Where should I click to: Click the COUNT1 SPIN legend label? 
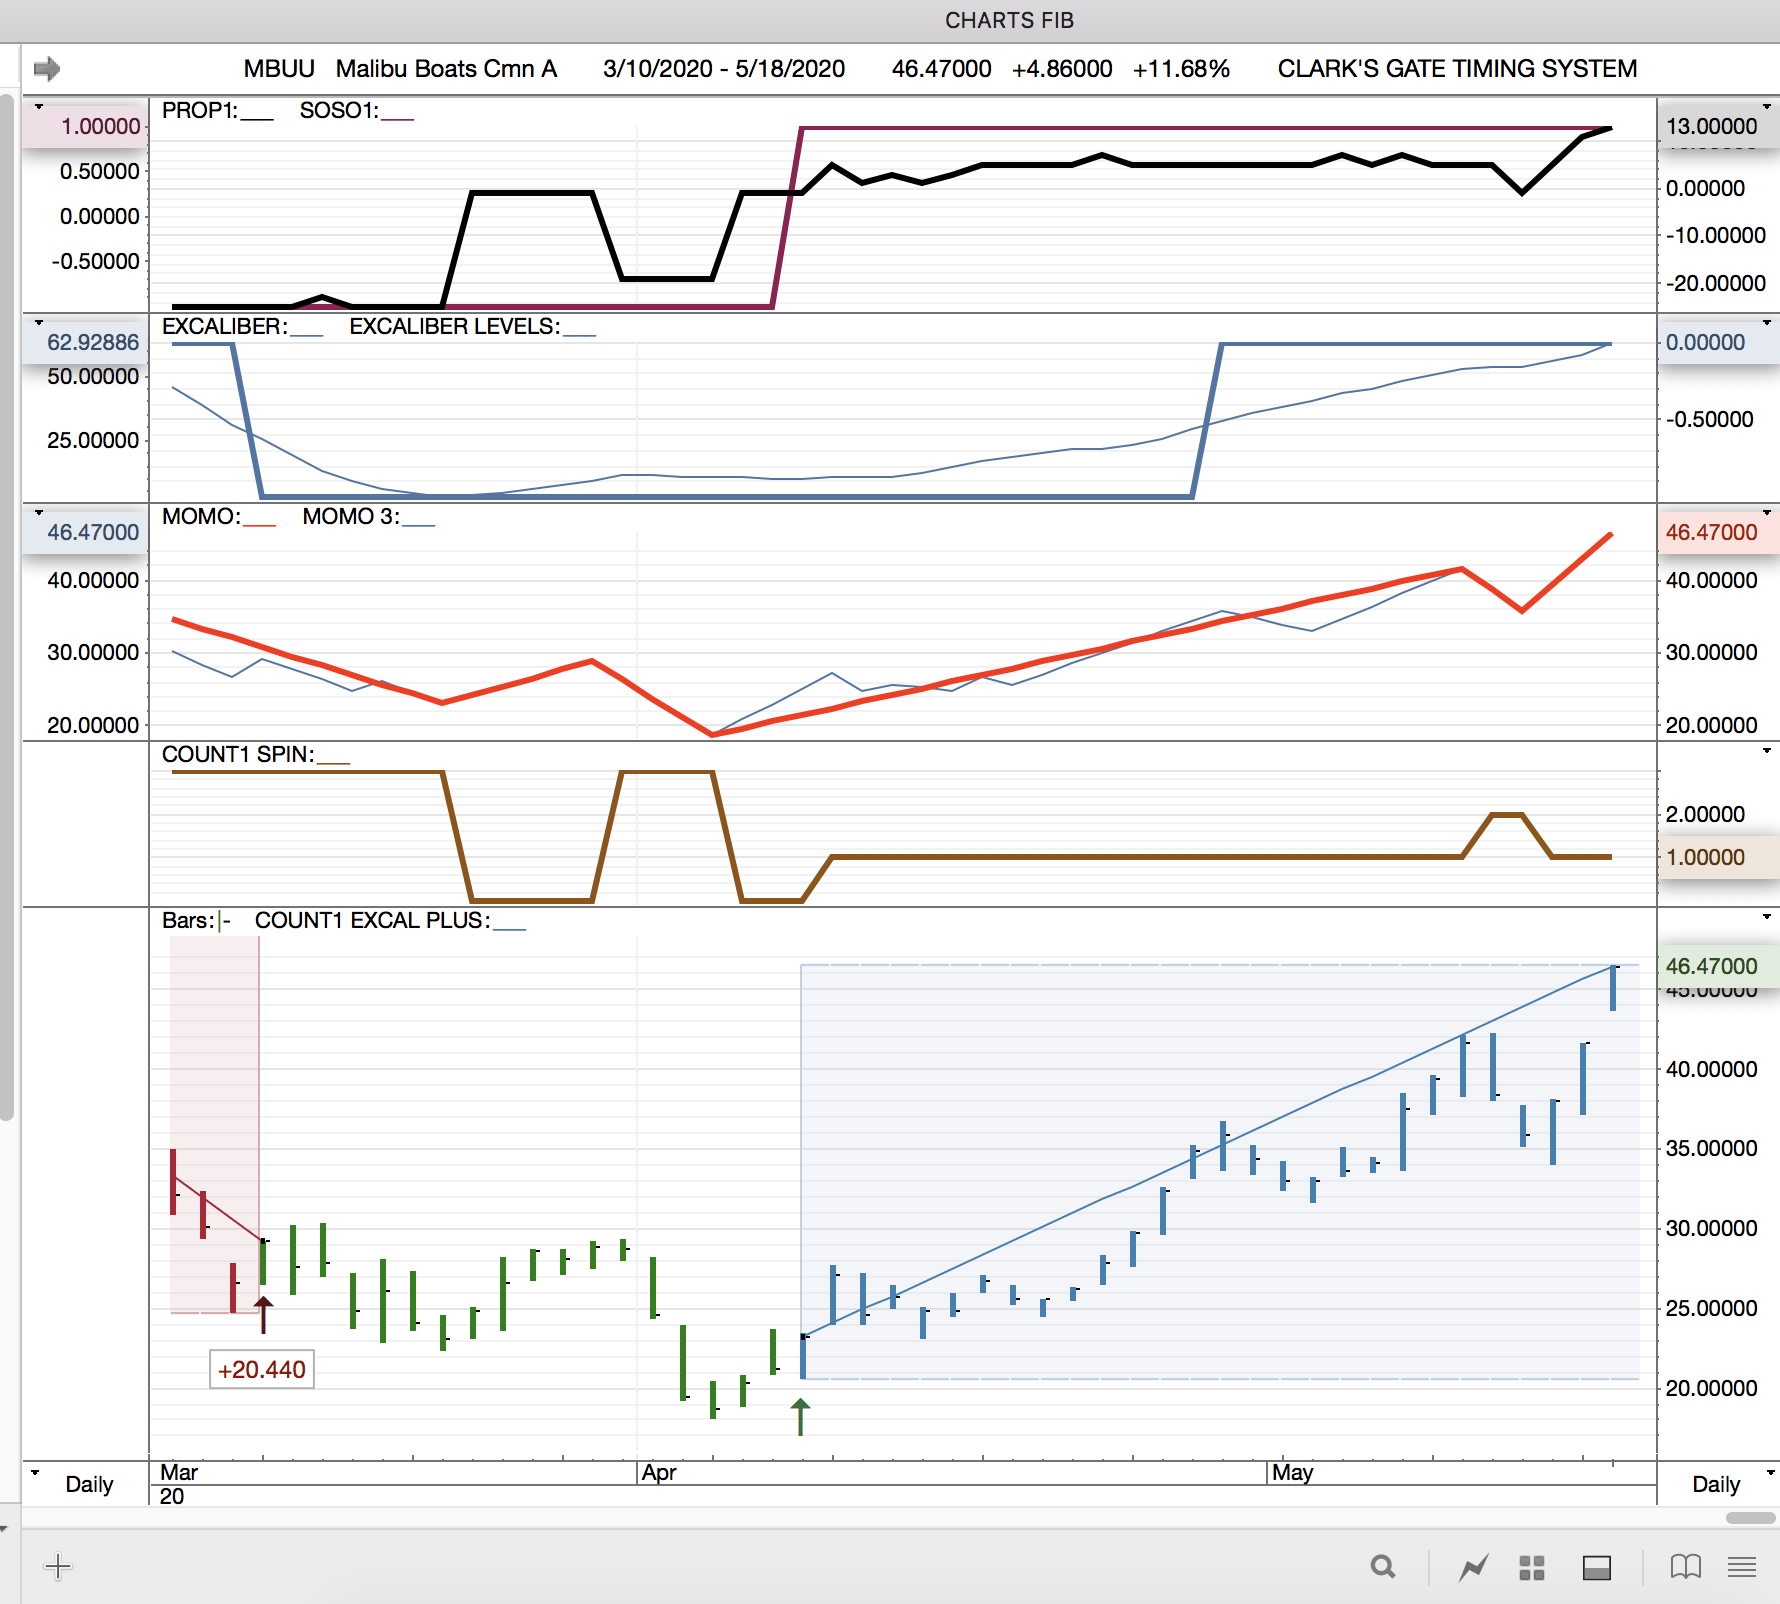pyautogui.click(x=238, y=754)
